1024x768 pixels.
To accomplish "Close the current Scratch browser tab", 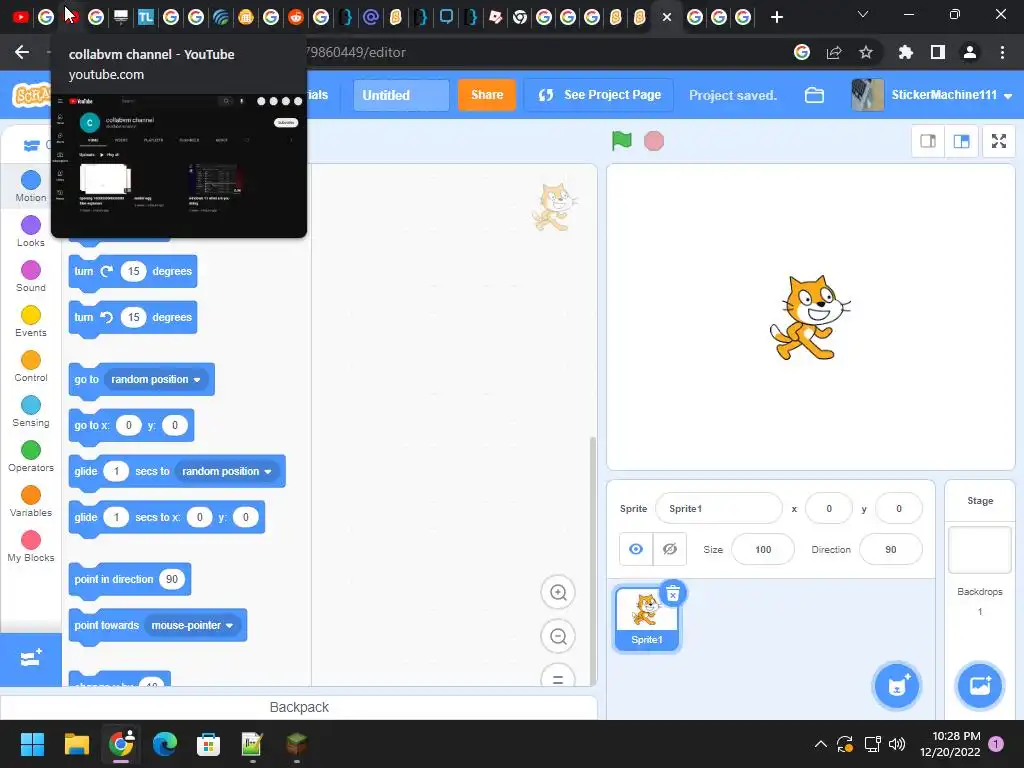I will [x=667, y=17].
